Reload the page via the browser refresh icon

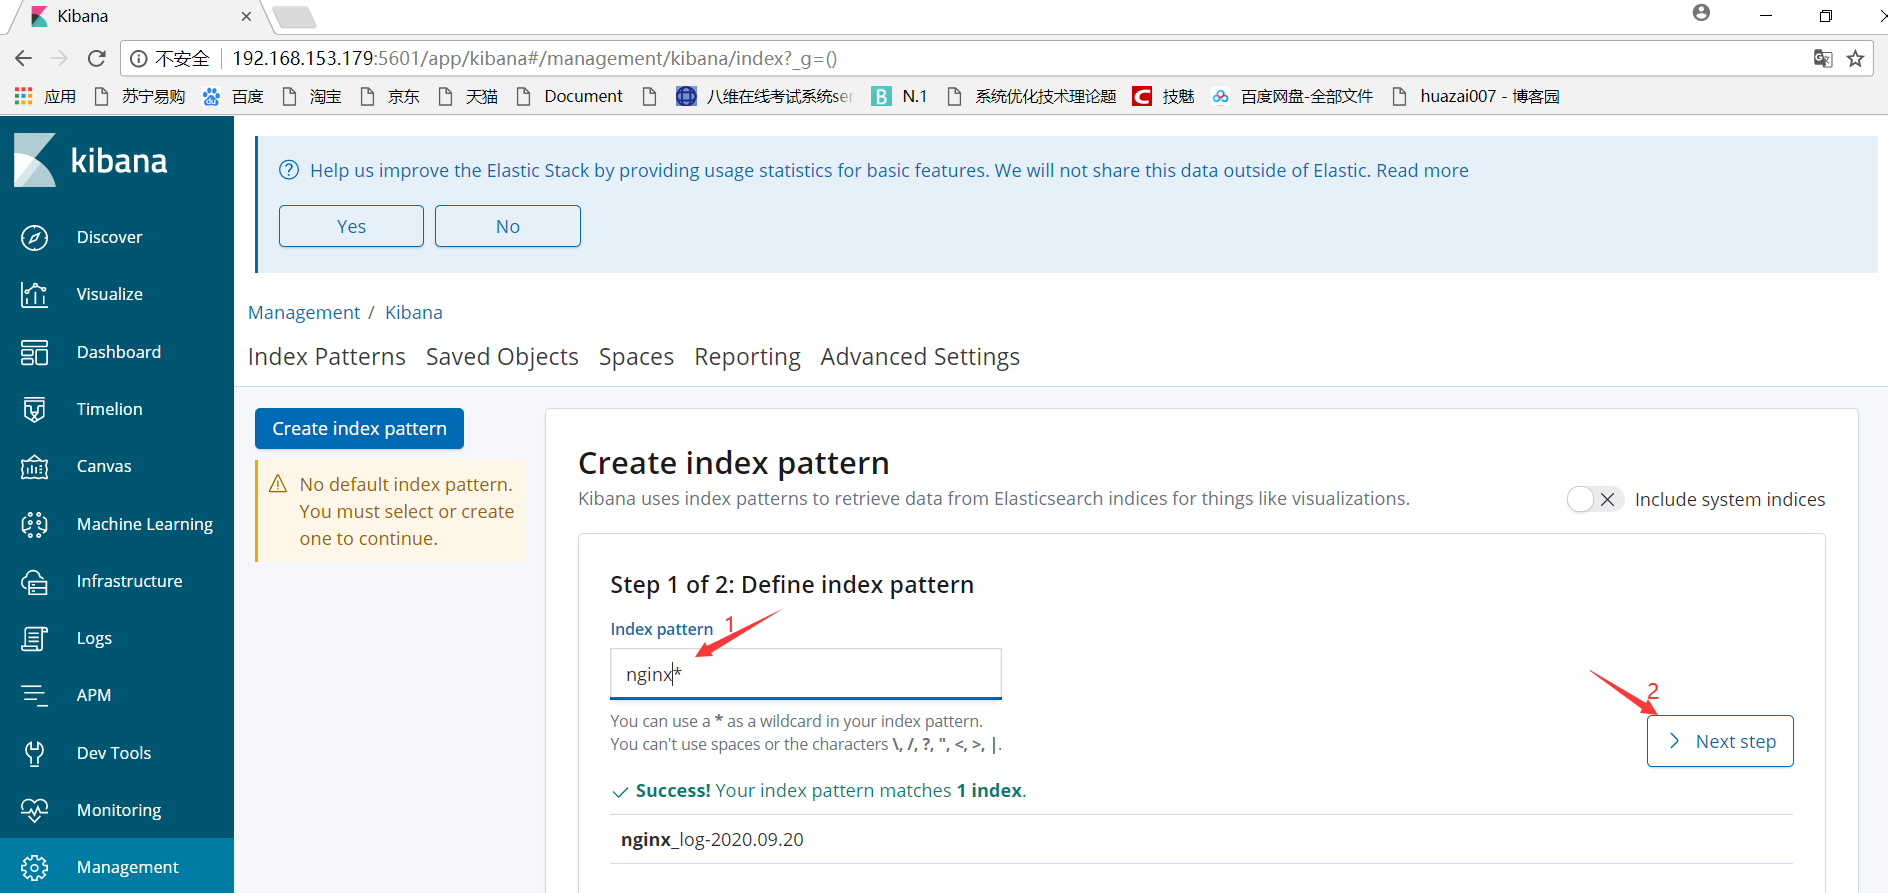(x=97, y=58)
